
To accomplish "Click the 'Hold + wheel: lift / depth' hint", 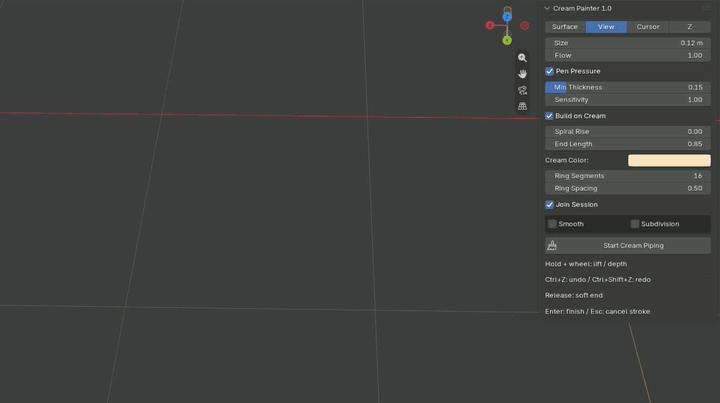I will click(x=586, y=264).
